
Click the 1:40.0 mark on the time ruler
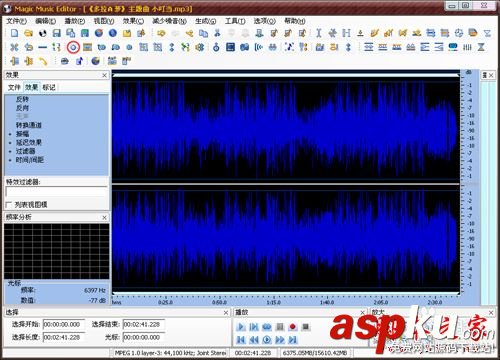[327, 302]
